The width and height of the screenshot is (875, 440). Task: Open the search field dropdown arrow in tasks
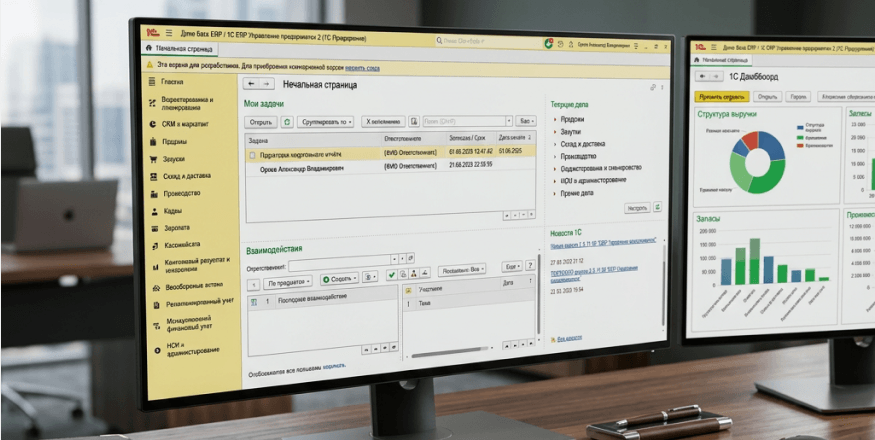coord(508,121)
